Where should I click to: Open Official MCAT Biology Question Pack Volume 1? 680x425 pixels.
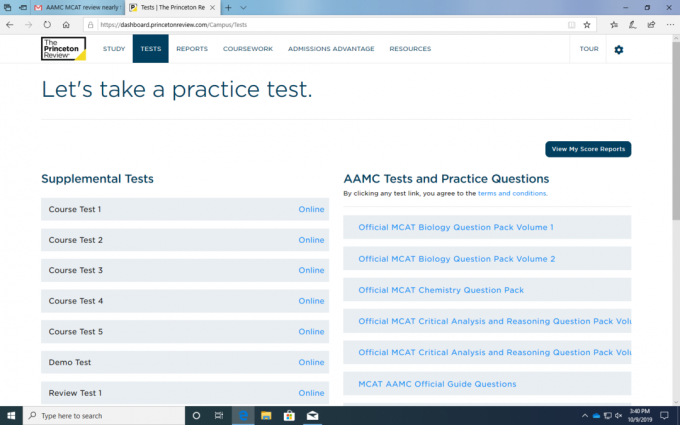pos(456,227)
